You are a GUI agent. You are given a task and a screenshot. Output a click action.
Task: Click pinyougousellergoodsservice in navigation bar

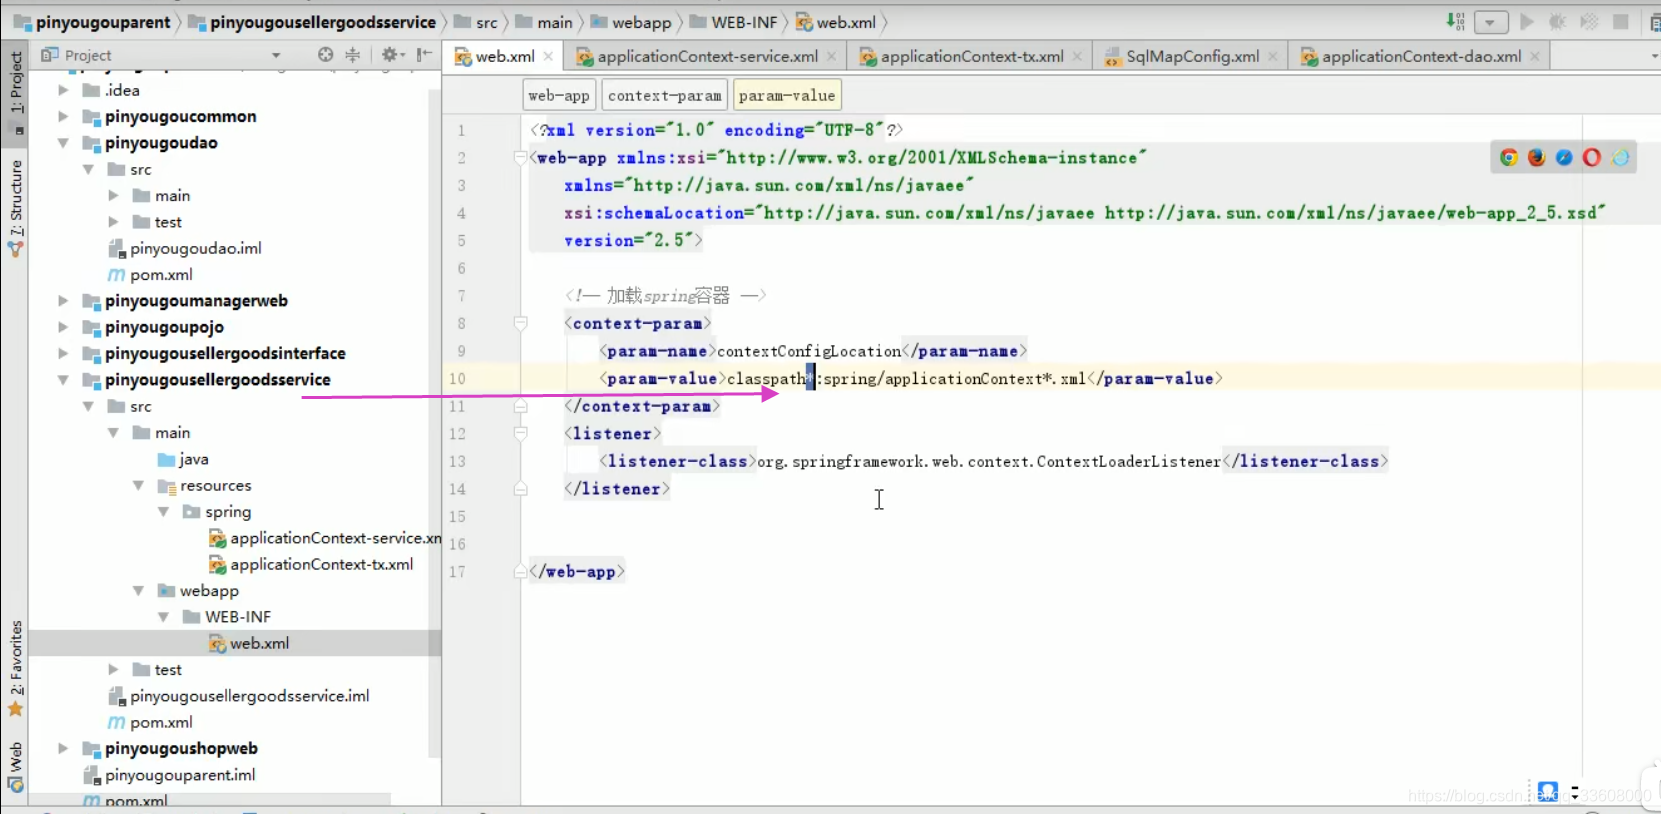pyautogui.click(x=312, y=22)
